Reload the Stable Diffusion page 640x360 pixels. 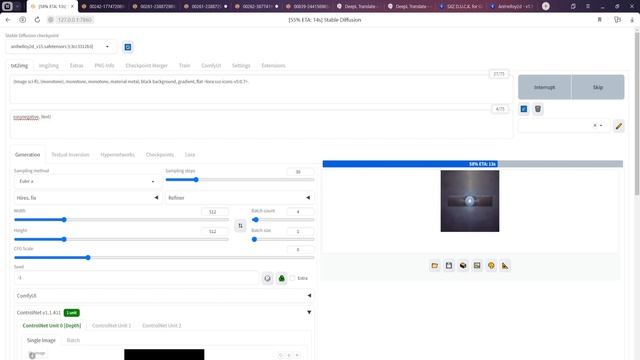point(37,20)
